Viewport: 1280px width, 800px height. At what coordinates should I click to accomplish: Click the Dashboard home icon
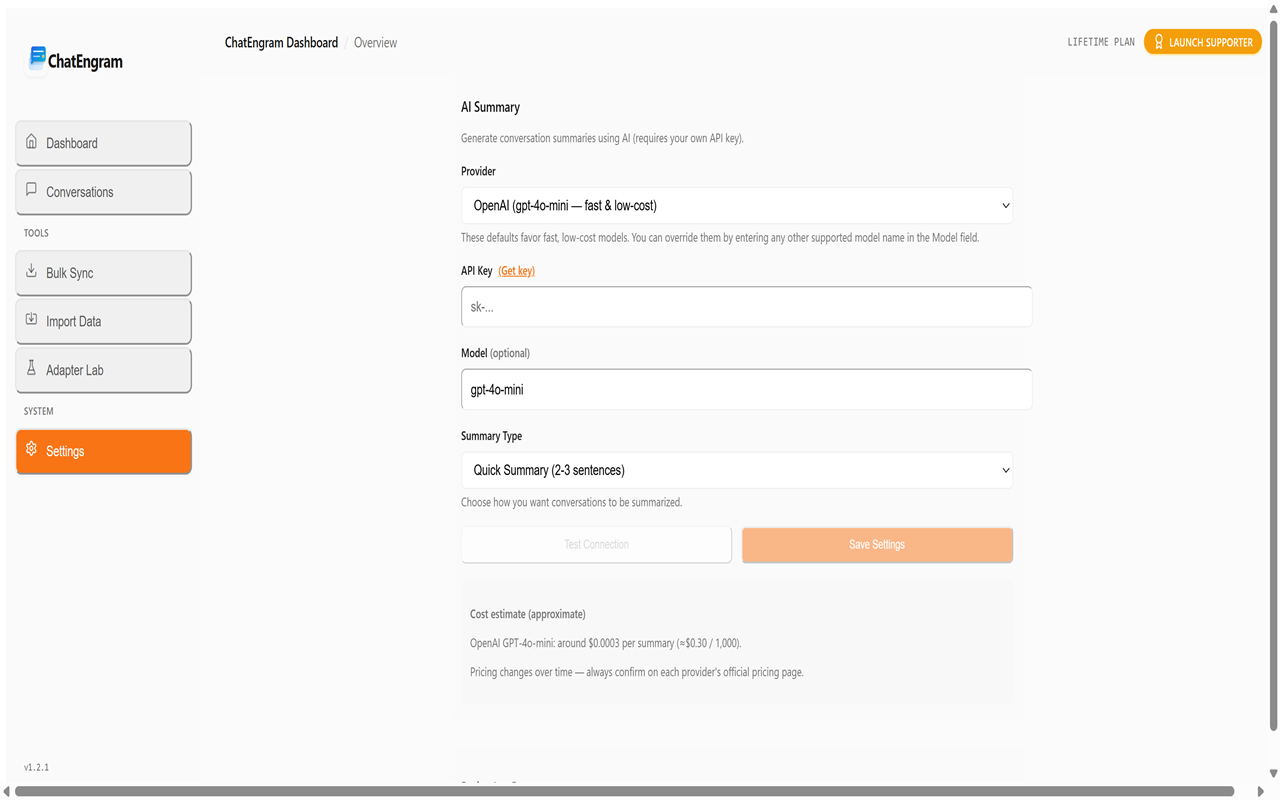tap(32, 142)
